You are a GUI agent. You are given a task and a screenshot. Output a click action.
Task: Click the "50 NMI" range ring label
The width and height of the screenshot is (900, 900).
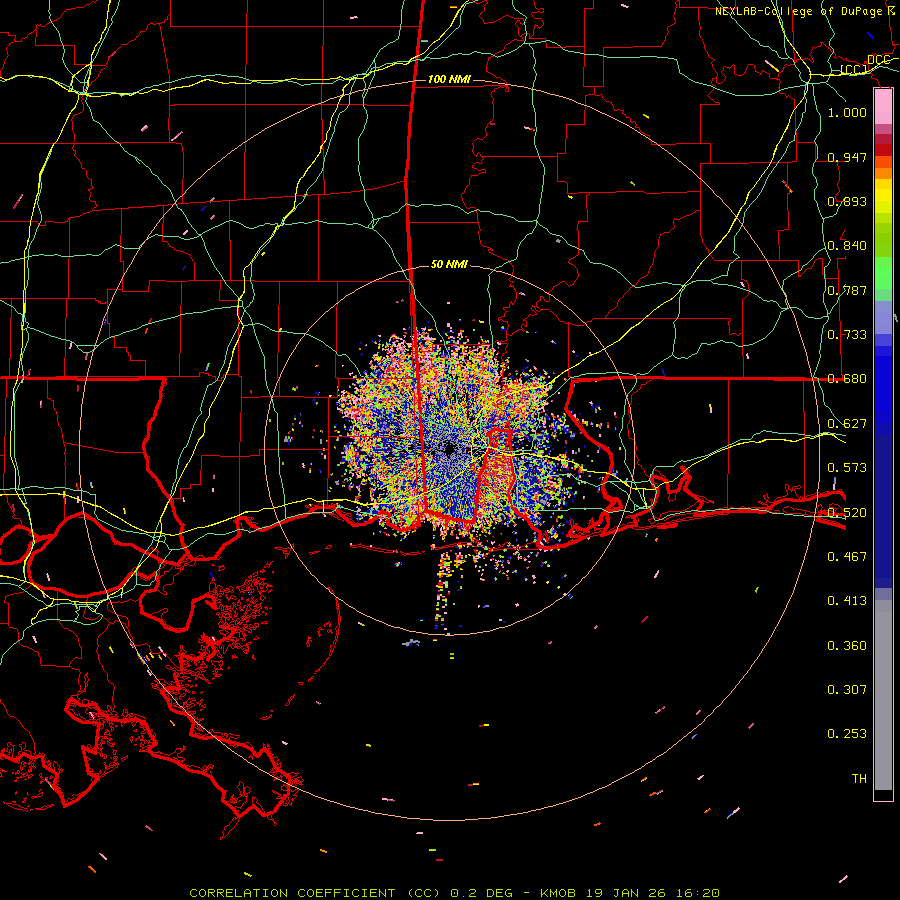[449, 265]
